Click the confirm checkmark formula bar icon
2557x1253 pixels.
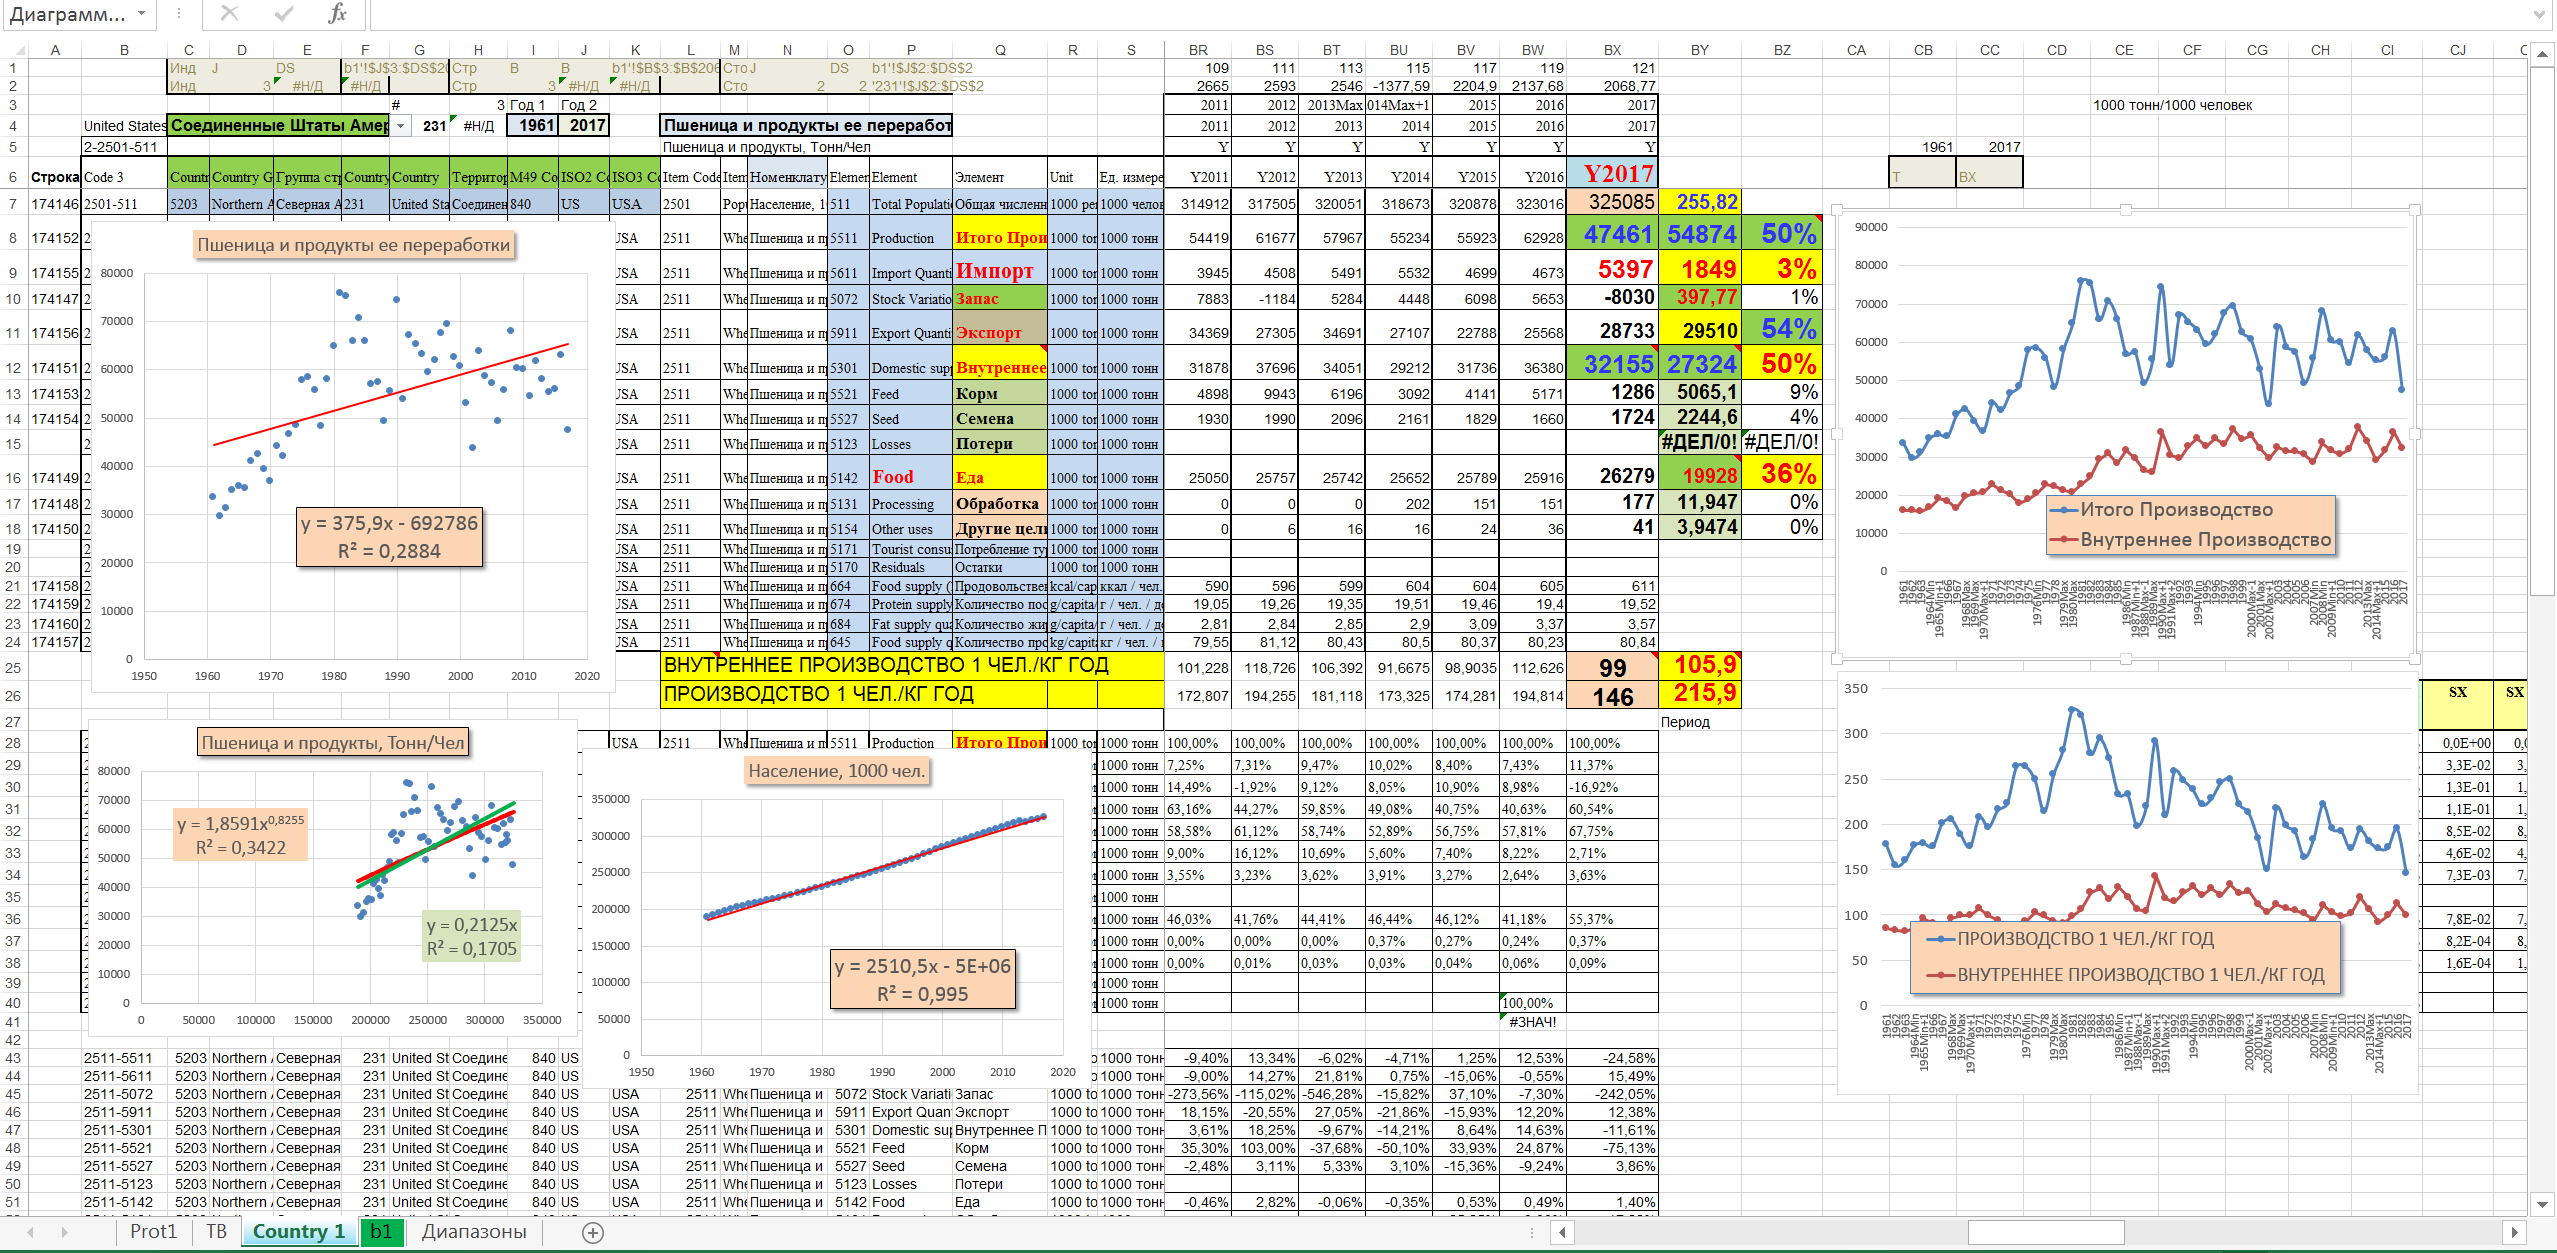point(284,14)
